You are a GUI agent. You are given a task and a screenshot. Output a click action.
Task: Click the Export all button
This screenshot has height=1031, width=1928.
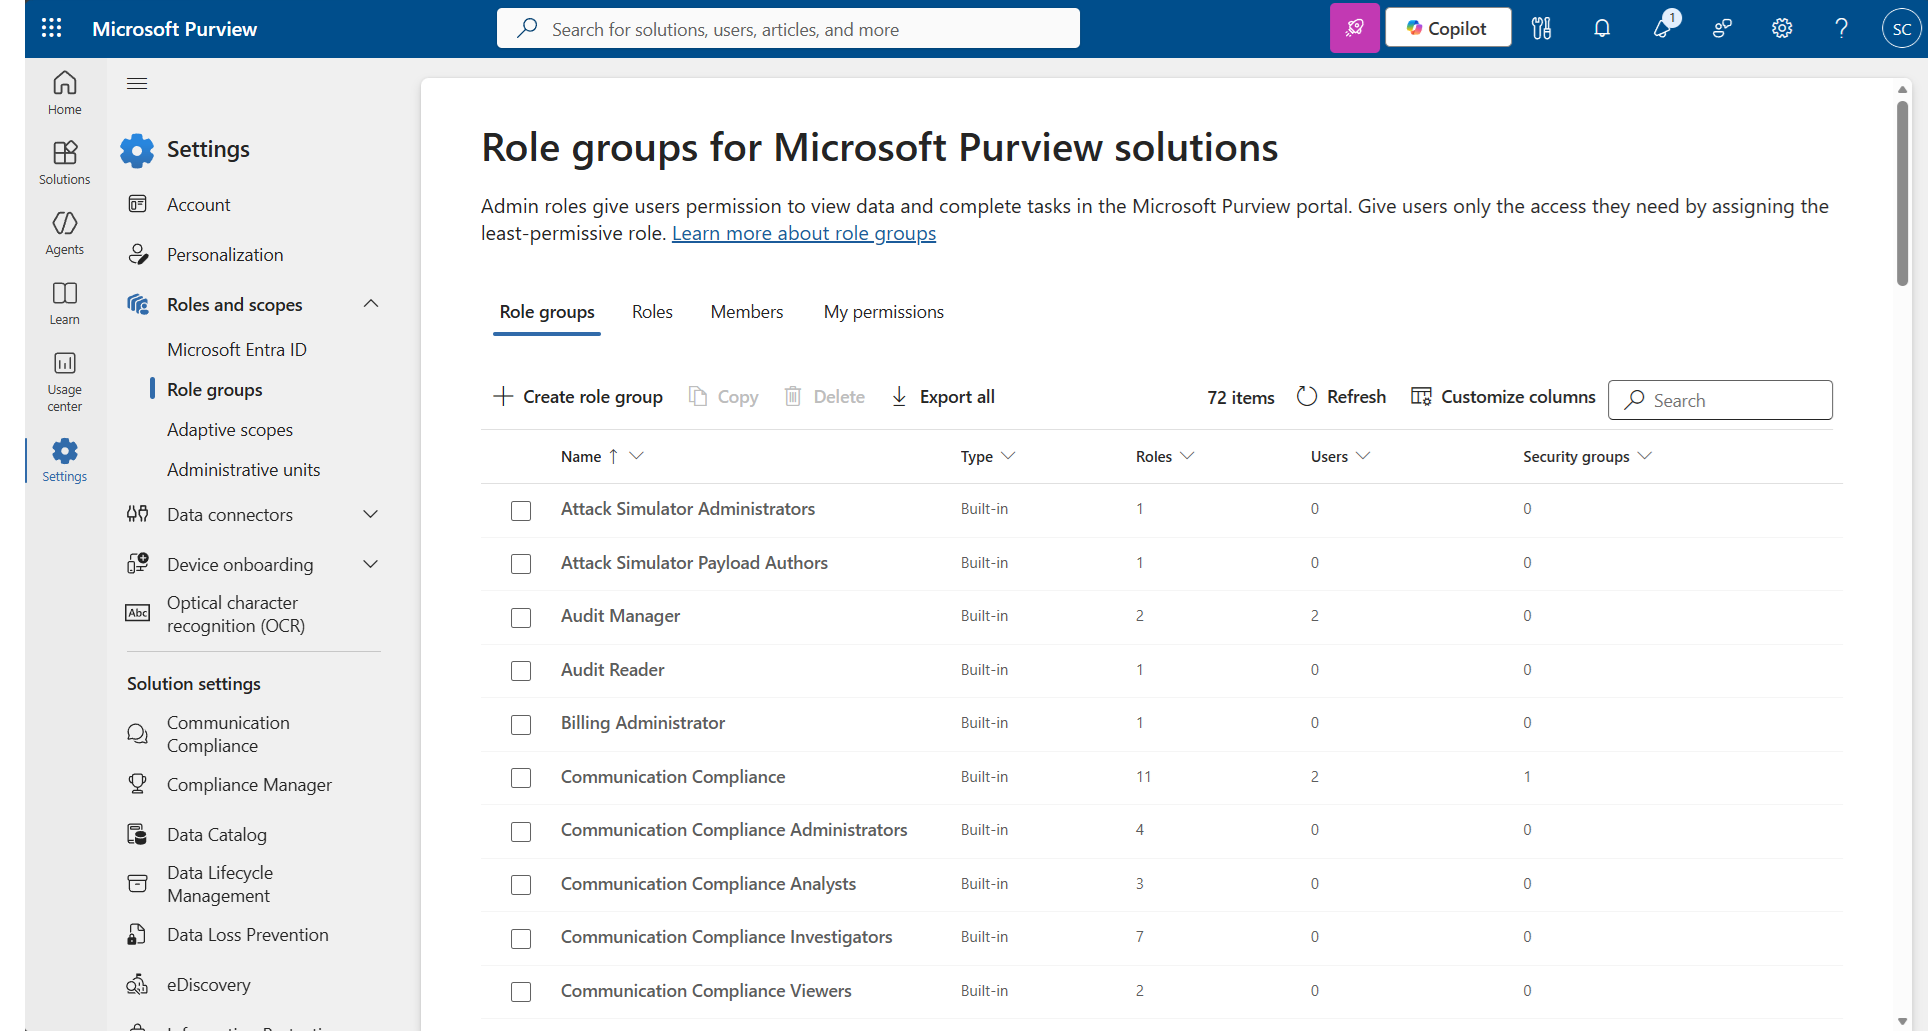[x=942, y=397]
